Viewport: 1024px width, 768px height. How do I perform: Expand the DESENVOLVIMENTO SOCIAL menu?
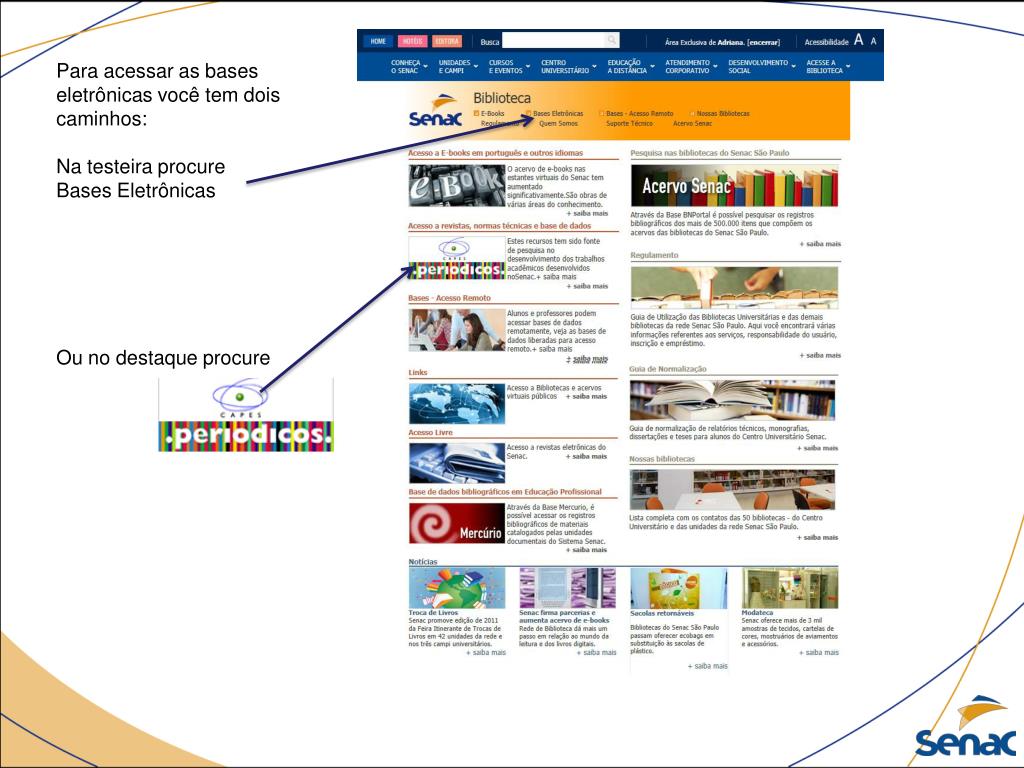click(762, 67)
